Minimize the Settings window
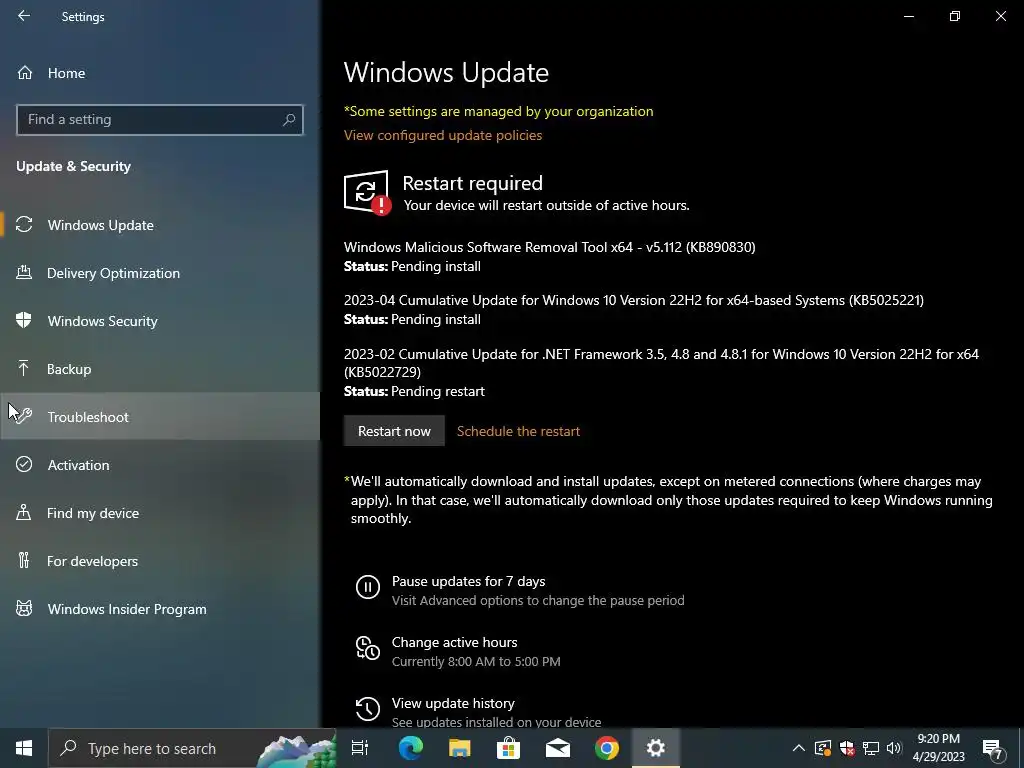Image resolution: width=1024 pixels, height=768 pixels. pos(908,16)
